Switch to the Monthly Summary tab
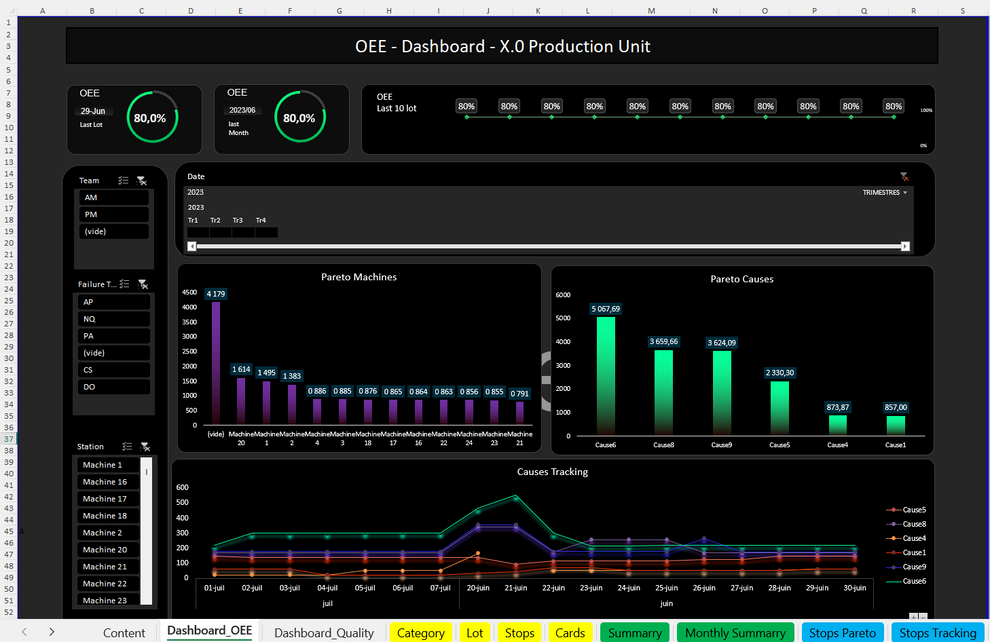 pyautogui.click(x=735, y=632)
